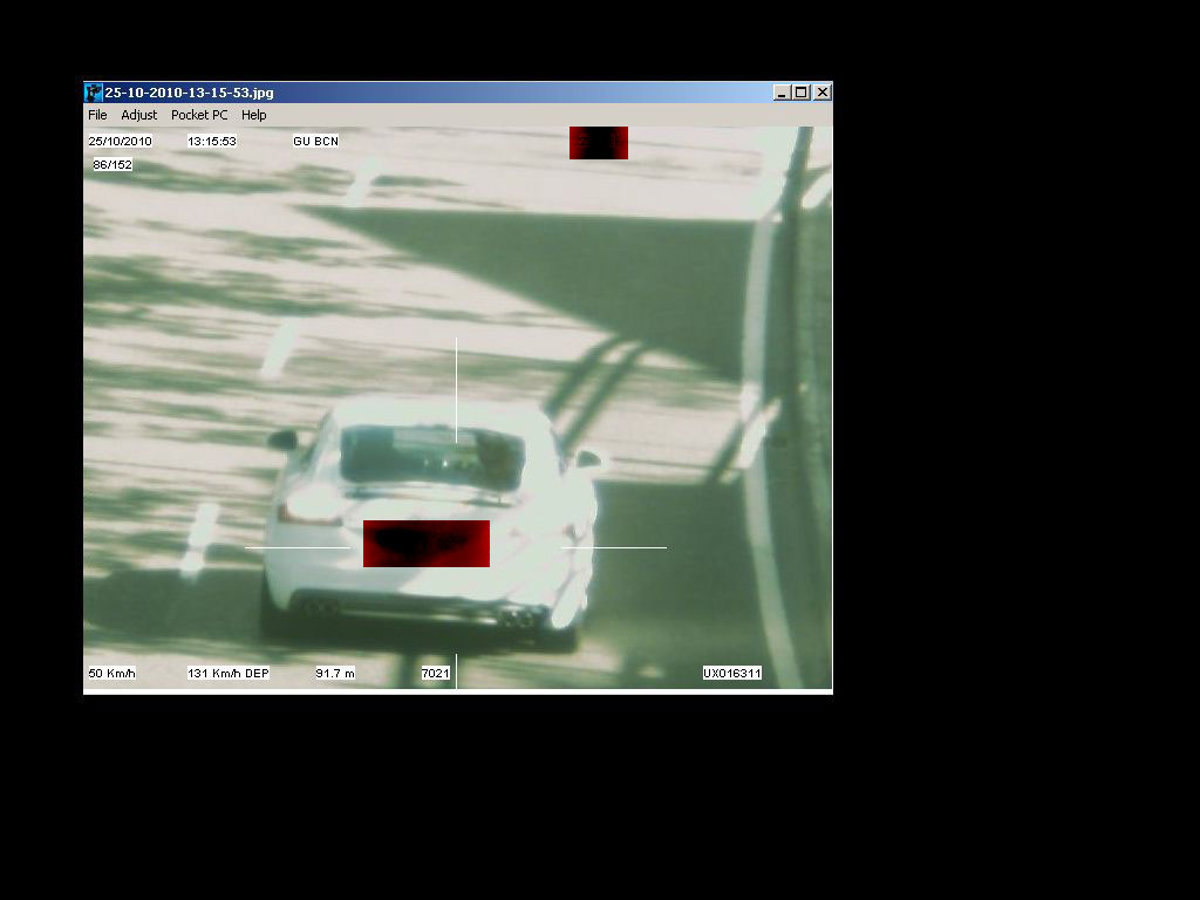Open the File menu
Viewport: 1200px width, 900px height.
97,115
